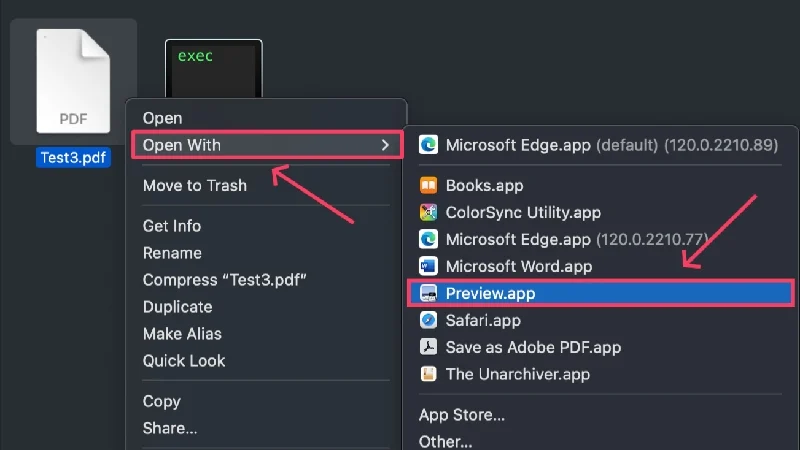Expand the Open With submenu arrow
Viewport: 800px width, 450px height.
(x=385, y=145)
